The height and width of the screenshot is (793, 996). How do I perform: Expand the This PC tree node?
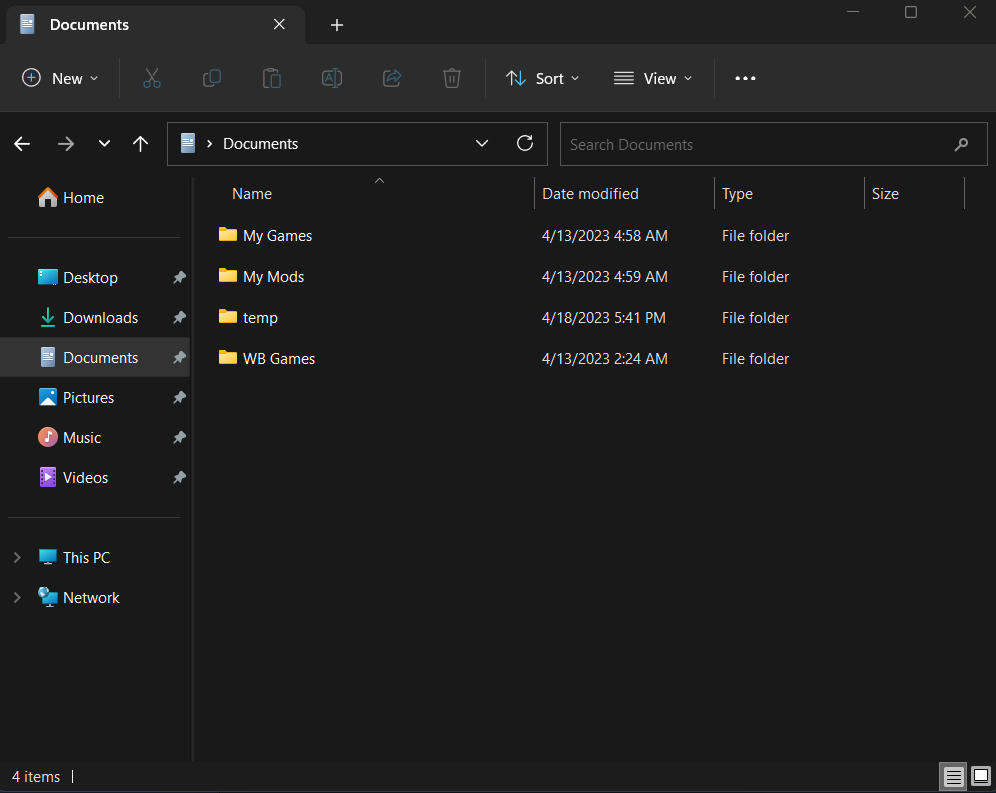pos(17,558)
